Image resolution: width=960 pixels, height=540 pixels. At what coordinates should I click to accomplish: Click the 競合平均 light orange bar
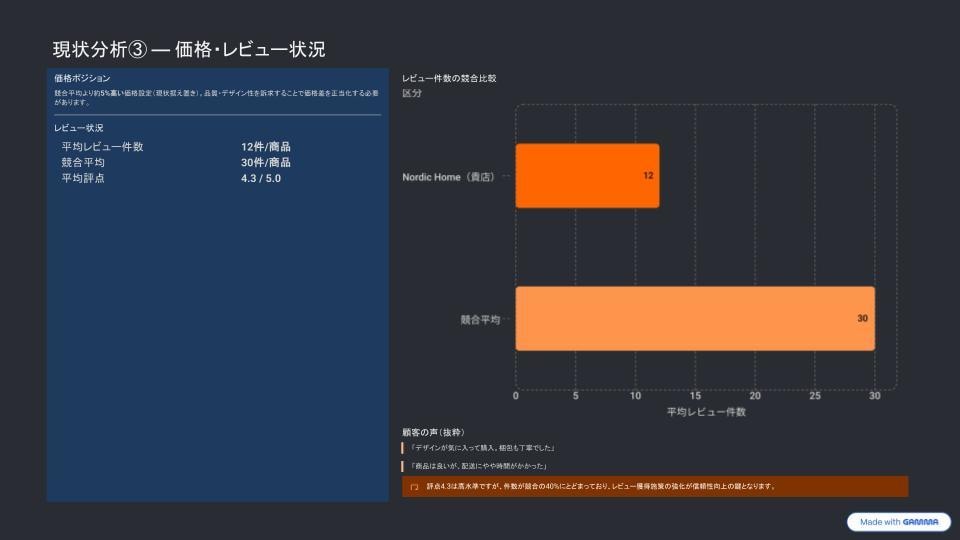coord(695,318)
